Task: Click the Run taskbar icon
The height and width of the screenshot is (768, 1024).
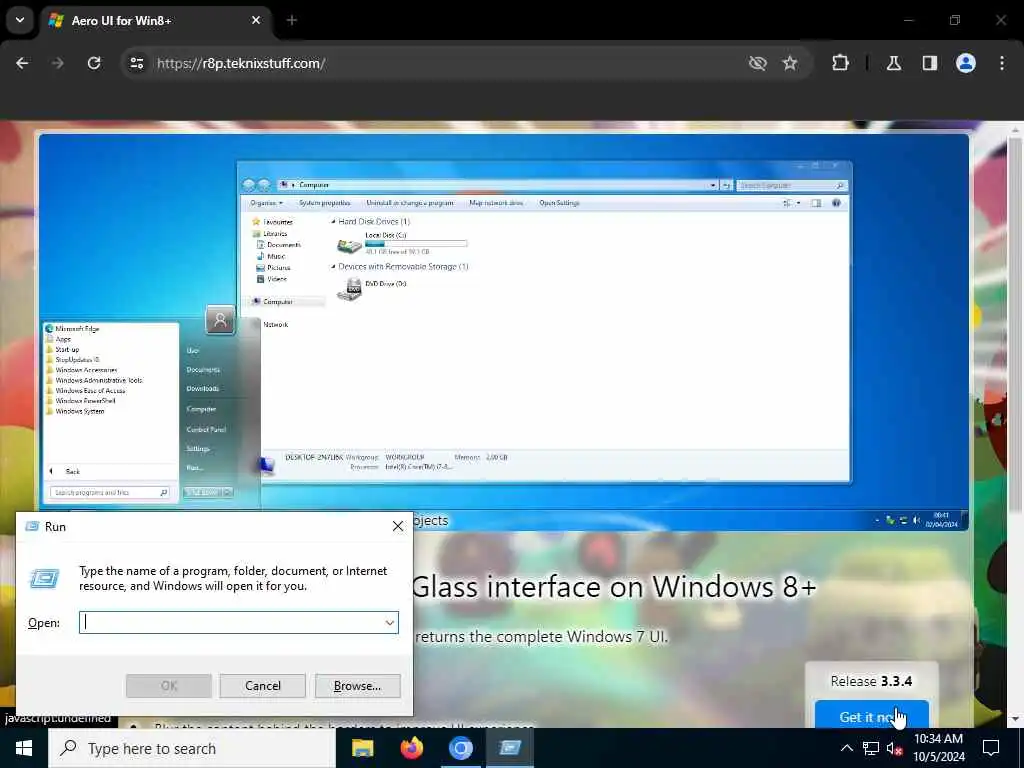Action: [510, 748]
